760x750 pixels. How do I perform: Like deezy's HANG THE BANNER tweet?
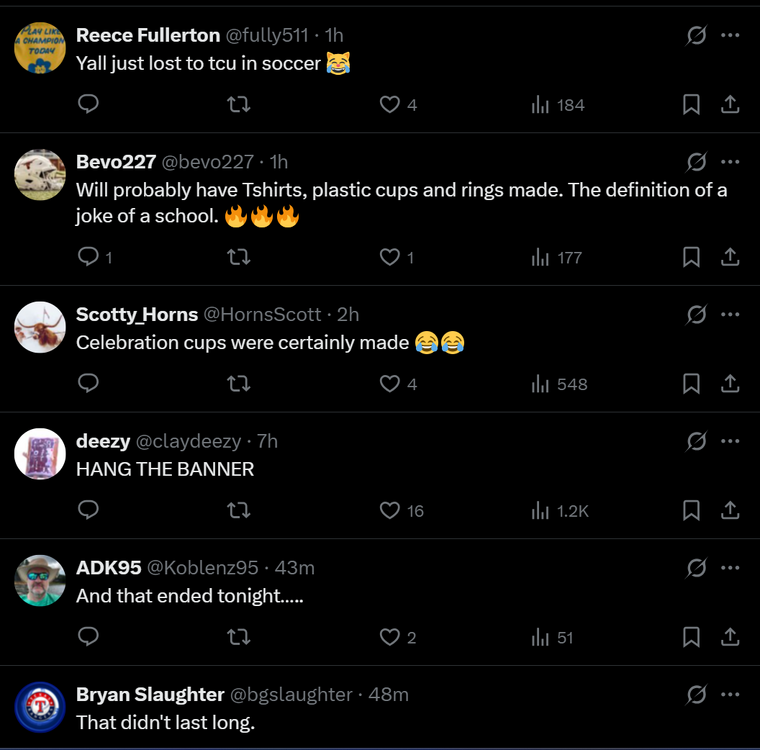[x=390, y=511]
